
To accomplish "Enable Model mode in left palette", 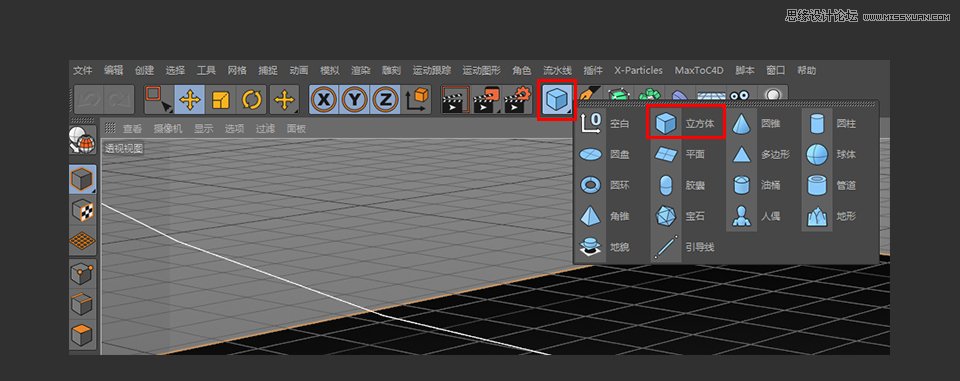I will 82,180.
